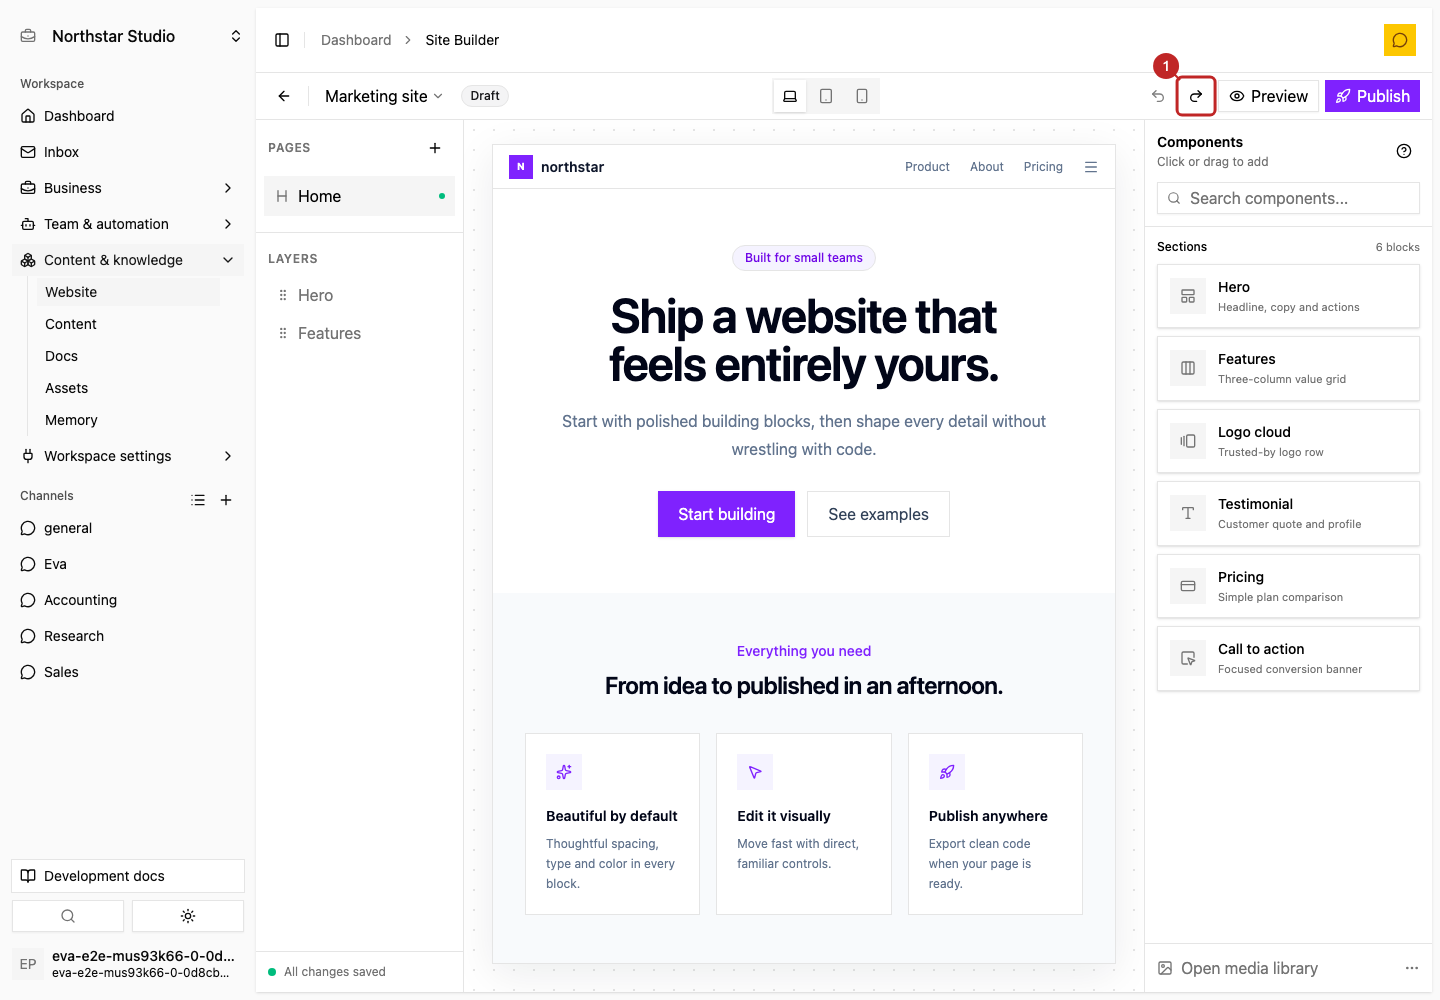This screenshot has width=1440, height=1000.
Task: Open the Website sidebar item
Action: 128,292
